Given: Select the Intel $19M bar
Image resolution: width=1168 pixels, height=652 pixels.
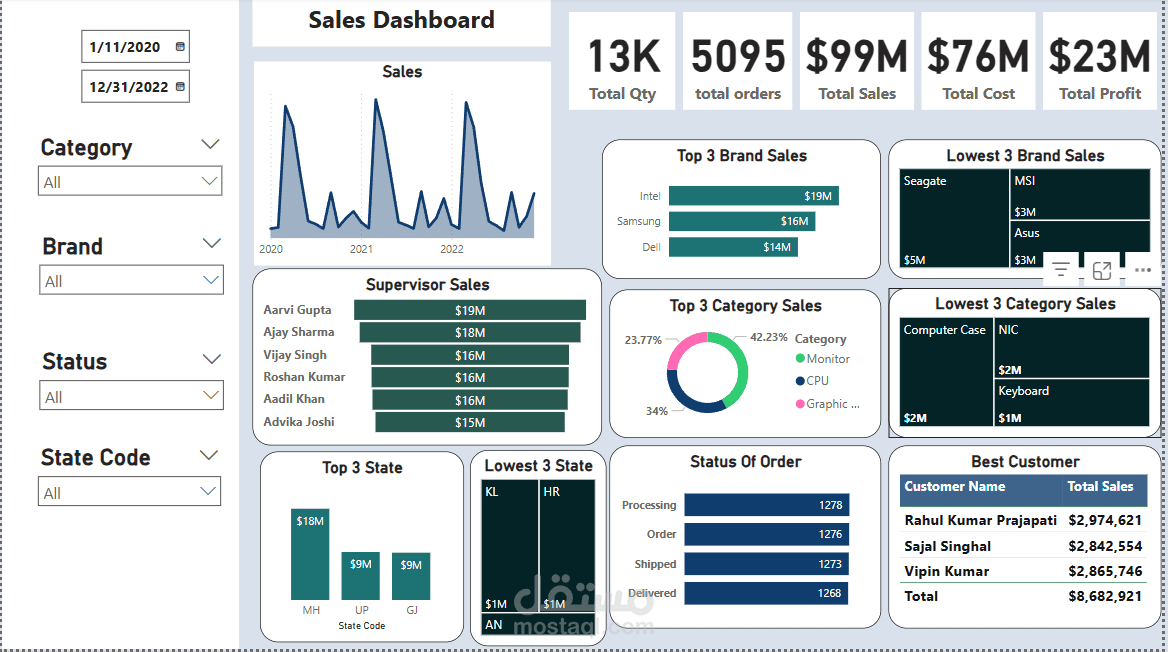Looking at the screenshot, I should 754,196.
